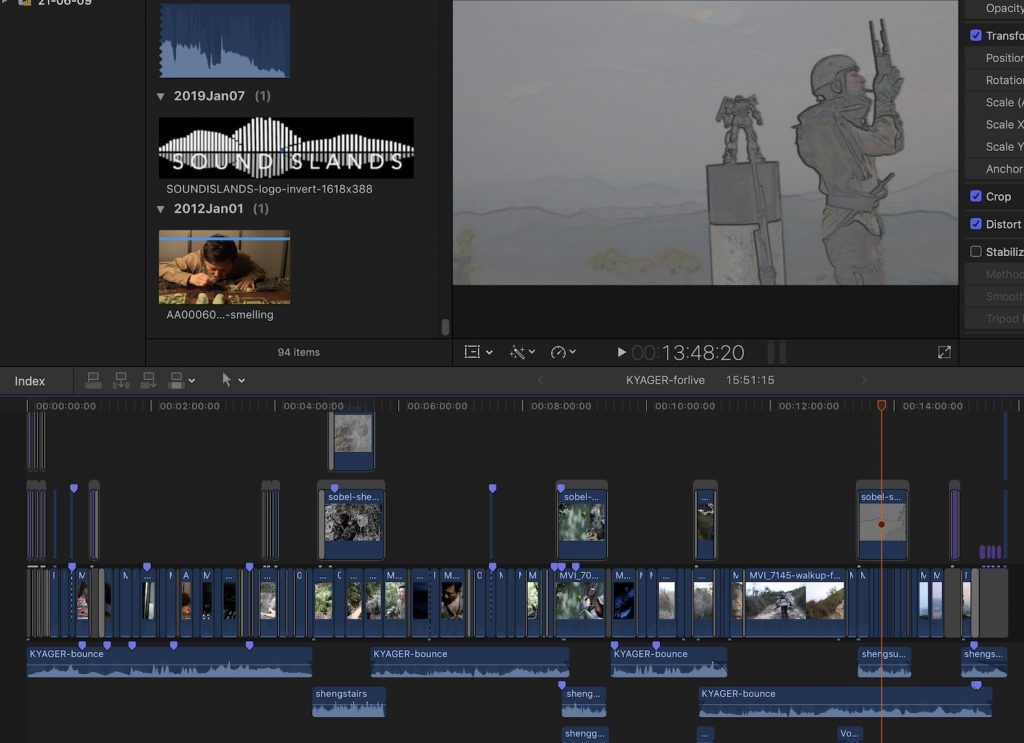1024x743 pixels.
Task: Click the overwrite clip edit icon
Action: click(x=177, y=380)
